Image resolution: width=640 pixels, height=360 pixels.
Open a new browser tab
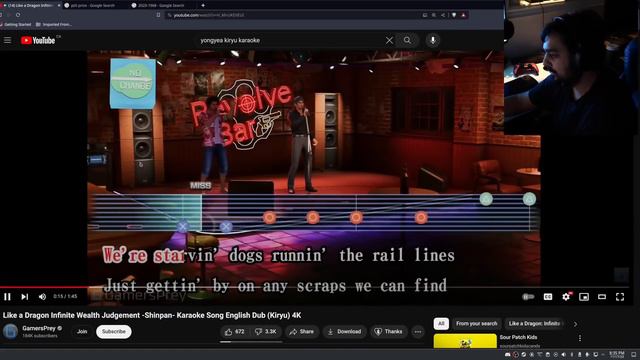point(203,5)
